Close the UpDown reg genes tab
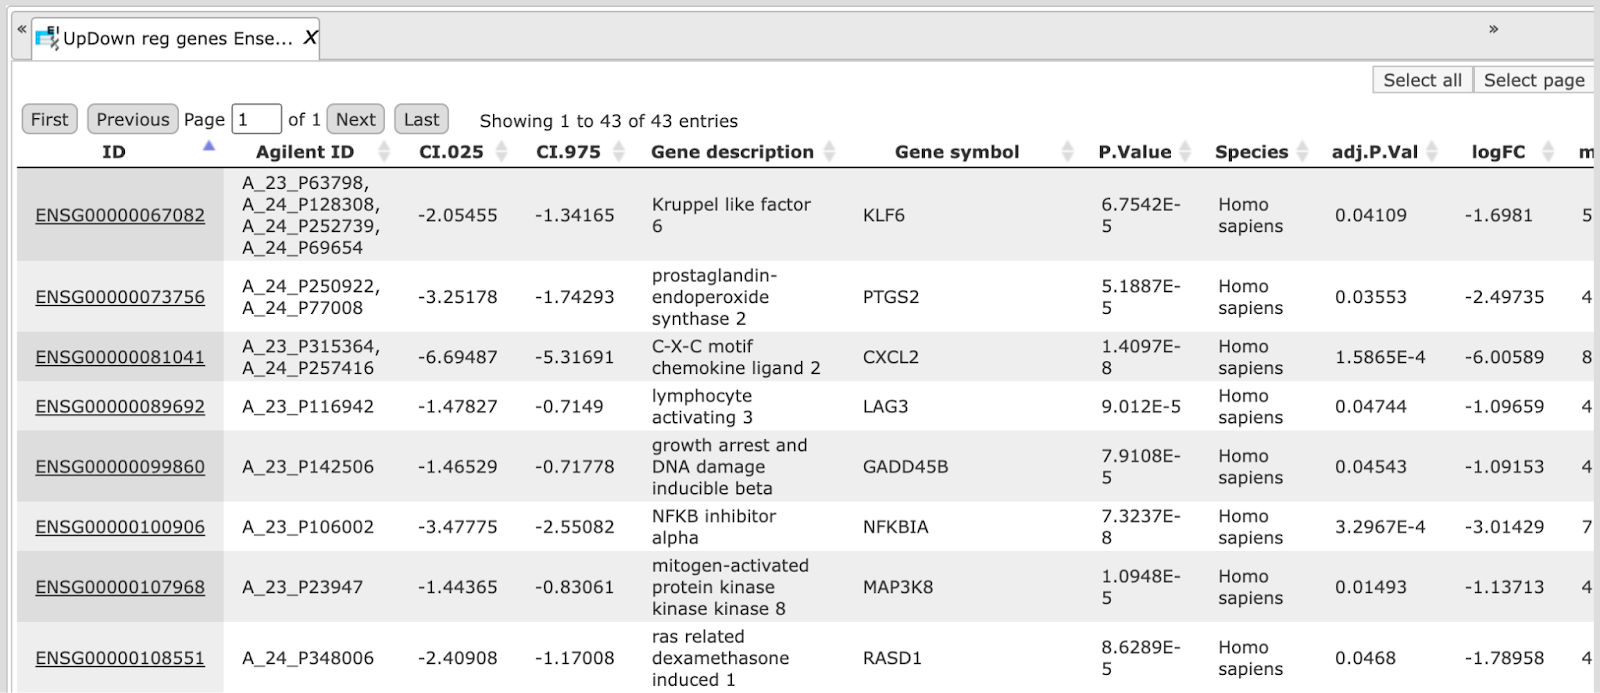The width and height of the screenshot is (1600, 693). click(310, 38)
